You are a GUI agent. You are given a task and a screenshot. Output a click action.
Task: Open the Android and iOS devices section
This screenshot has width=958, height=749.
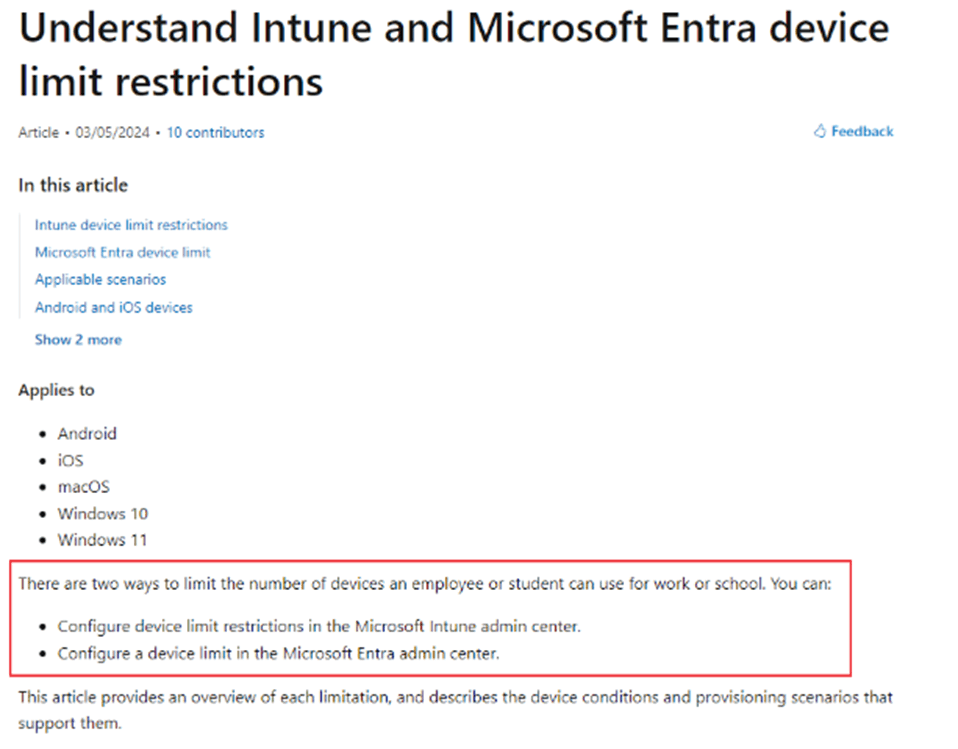tap(113, 307)
